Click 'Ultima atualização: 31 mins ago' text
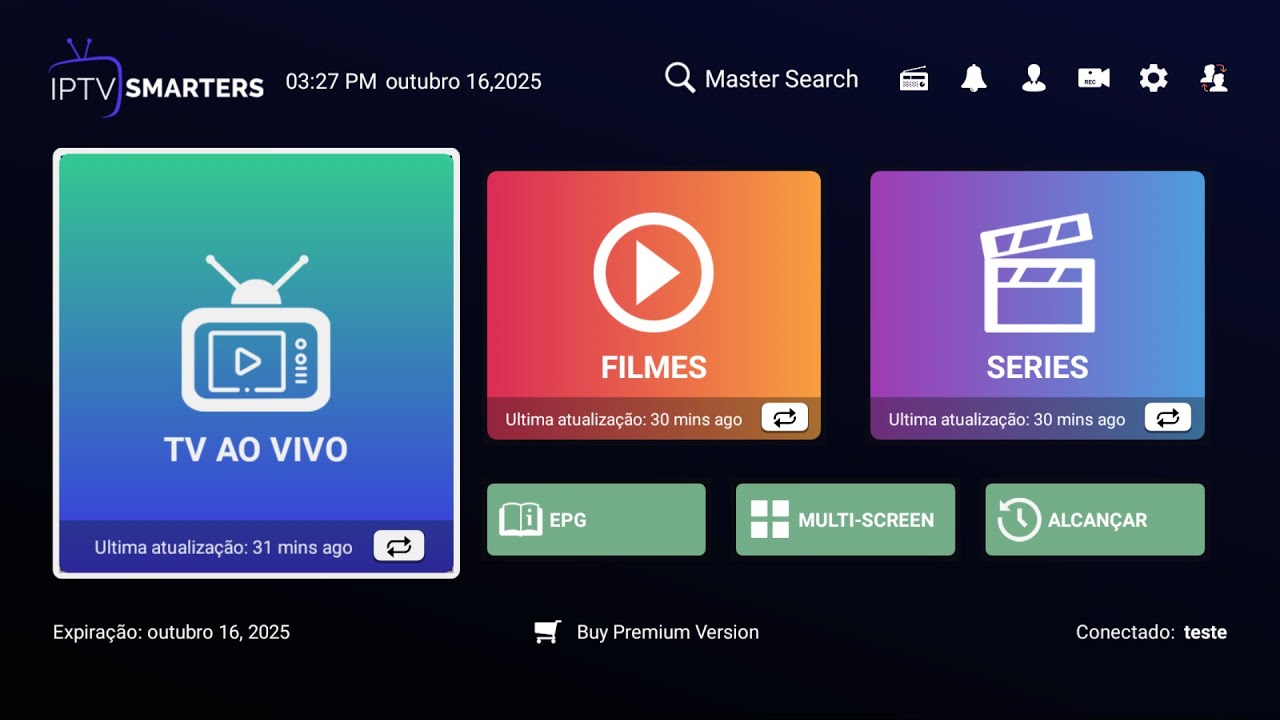The height and width of the screenshot is (720, 1280). pyautogui.click(x=223, y=547)
